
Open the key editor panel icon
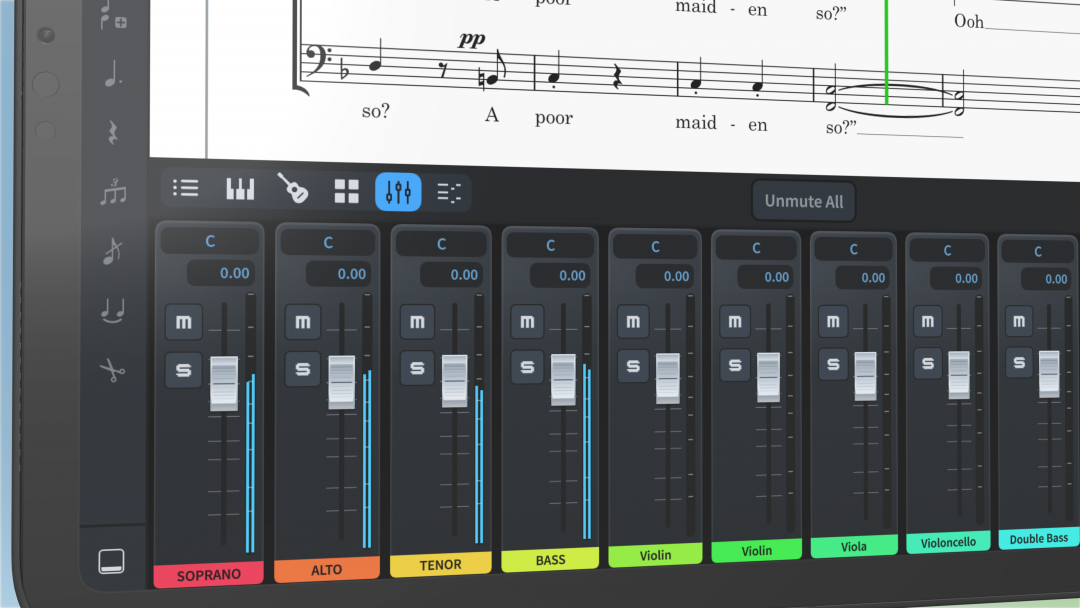449,193
